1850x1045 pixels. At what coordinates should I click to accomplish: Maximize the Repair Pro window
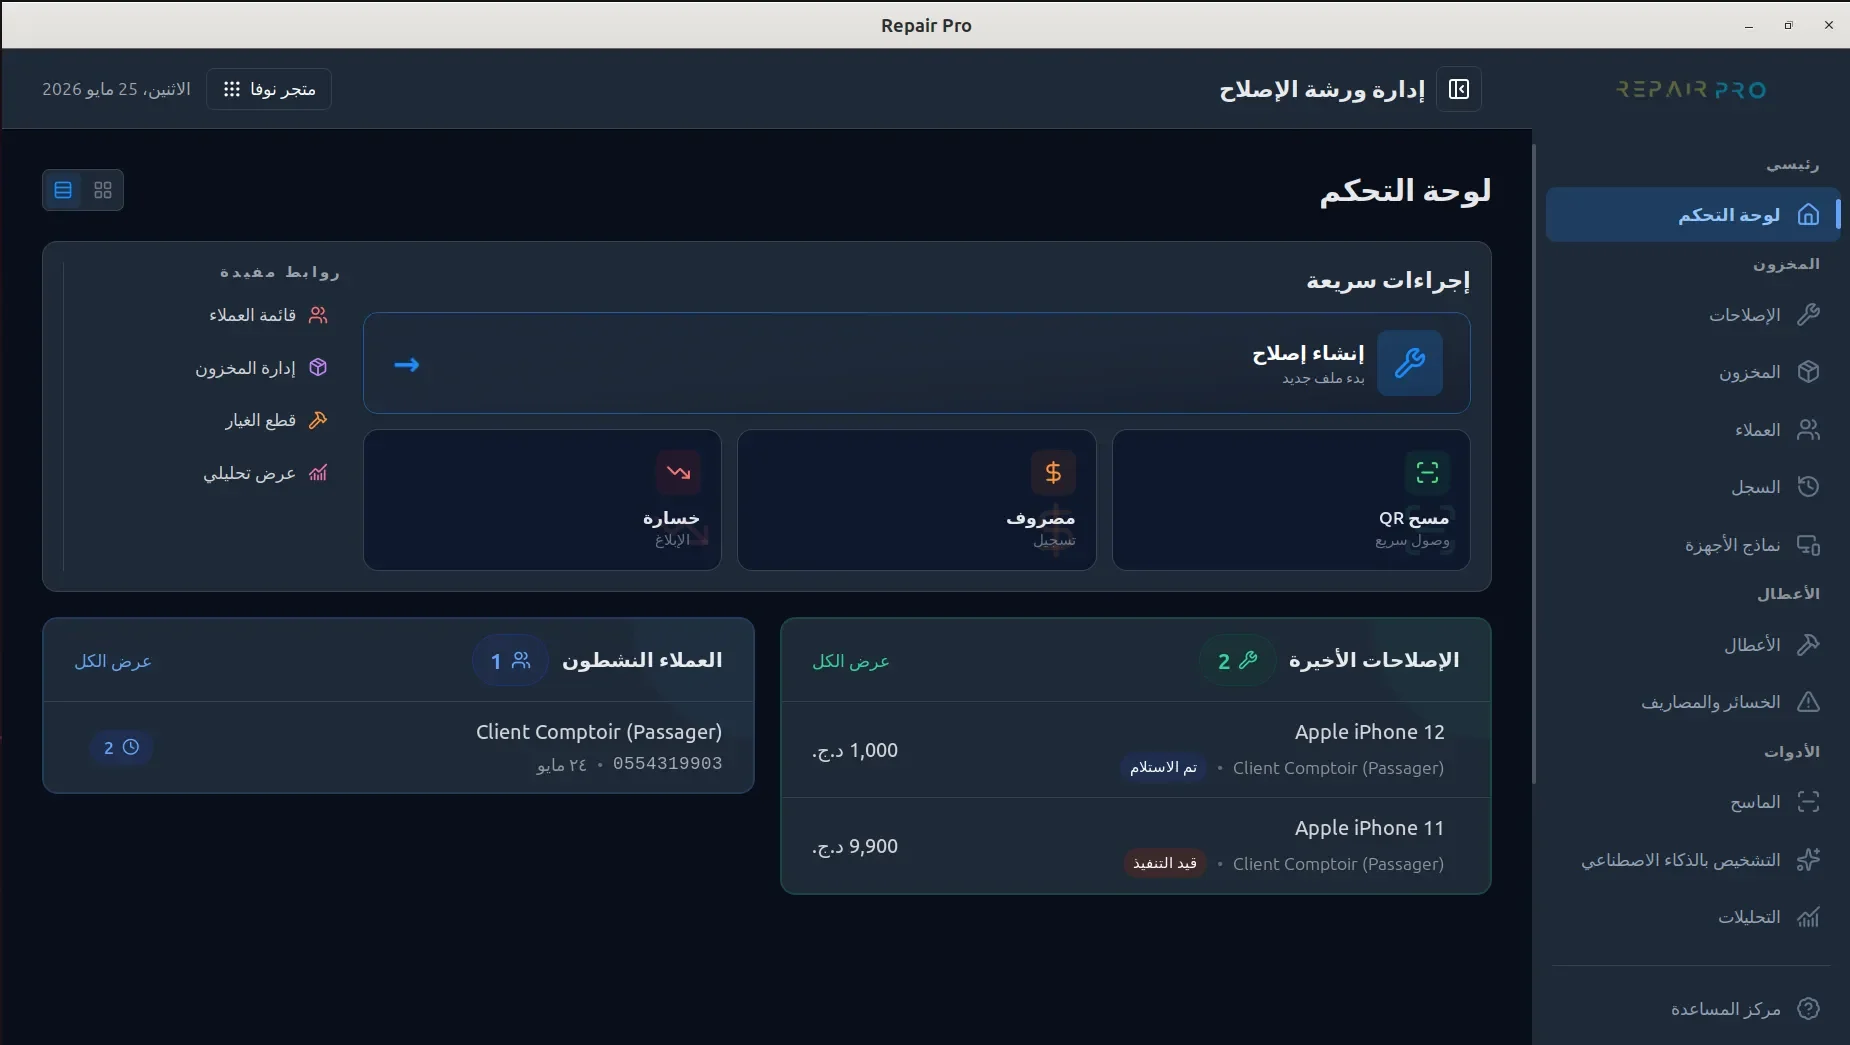pyautogui.click(x=1788, y=25)
